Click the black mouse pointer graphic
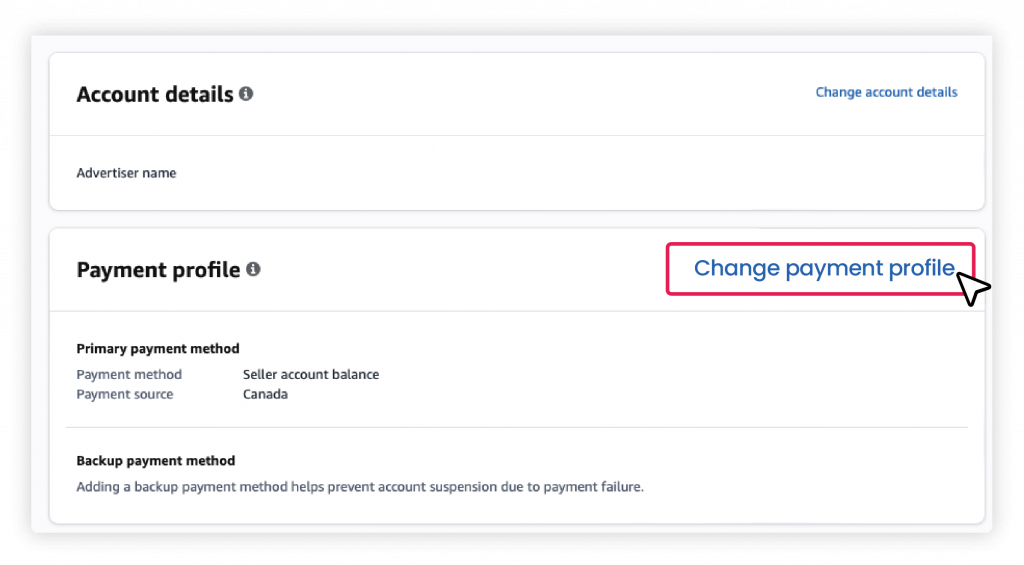1024x565 pixels. coord(974,288)
